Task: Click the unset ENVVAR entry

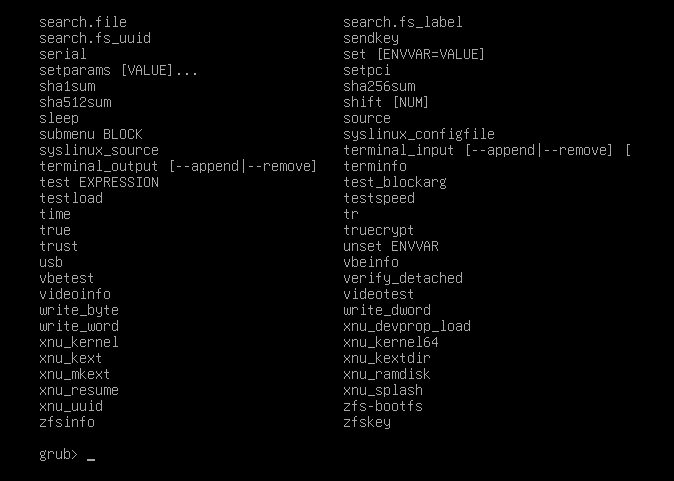Action: (391, 246)
